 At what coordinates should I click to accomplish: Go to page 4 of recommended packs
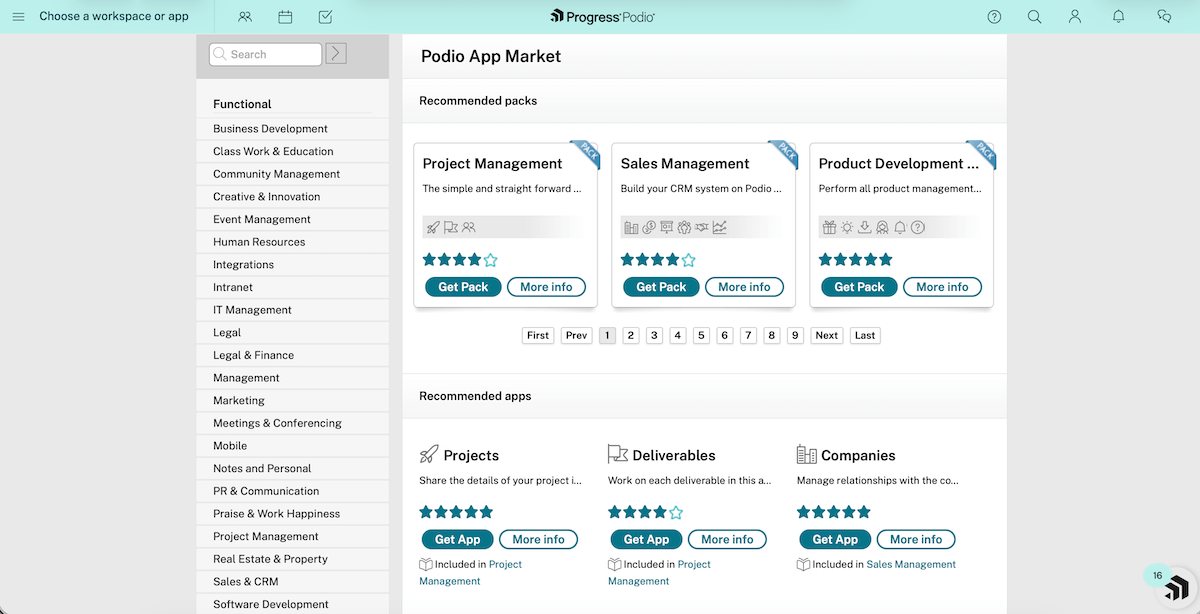[677, 335]
